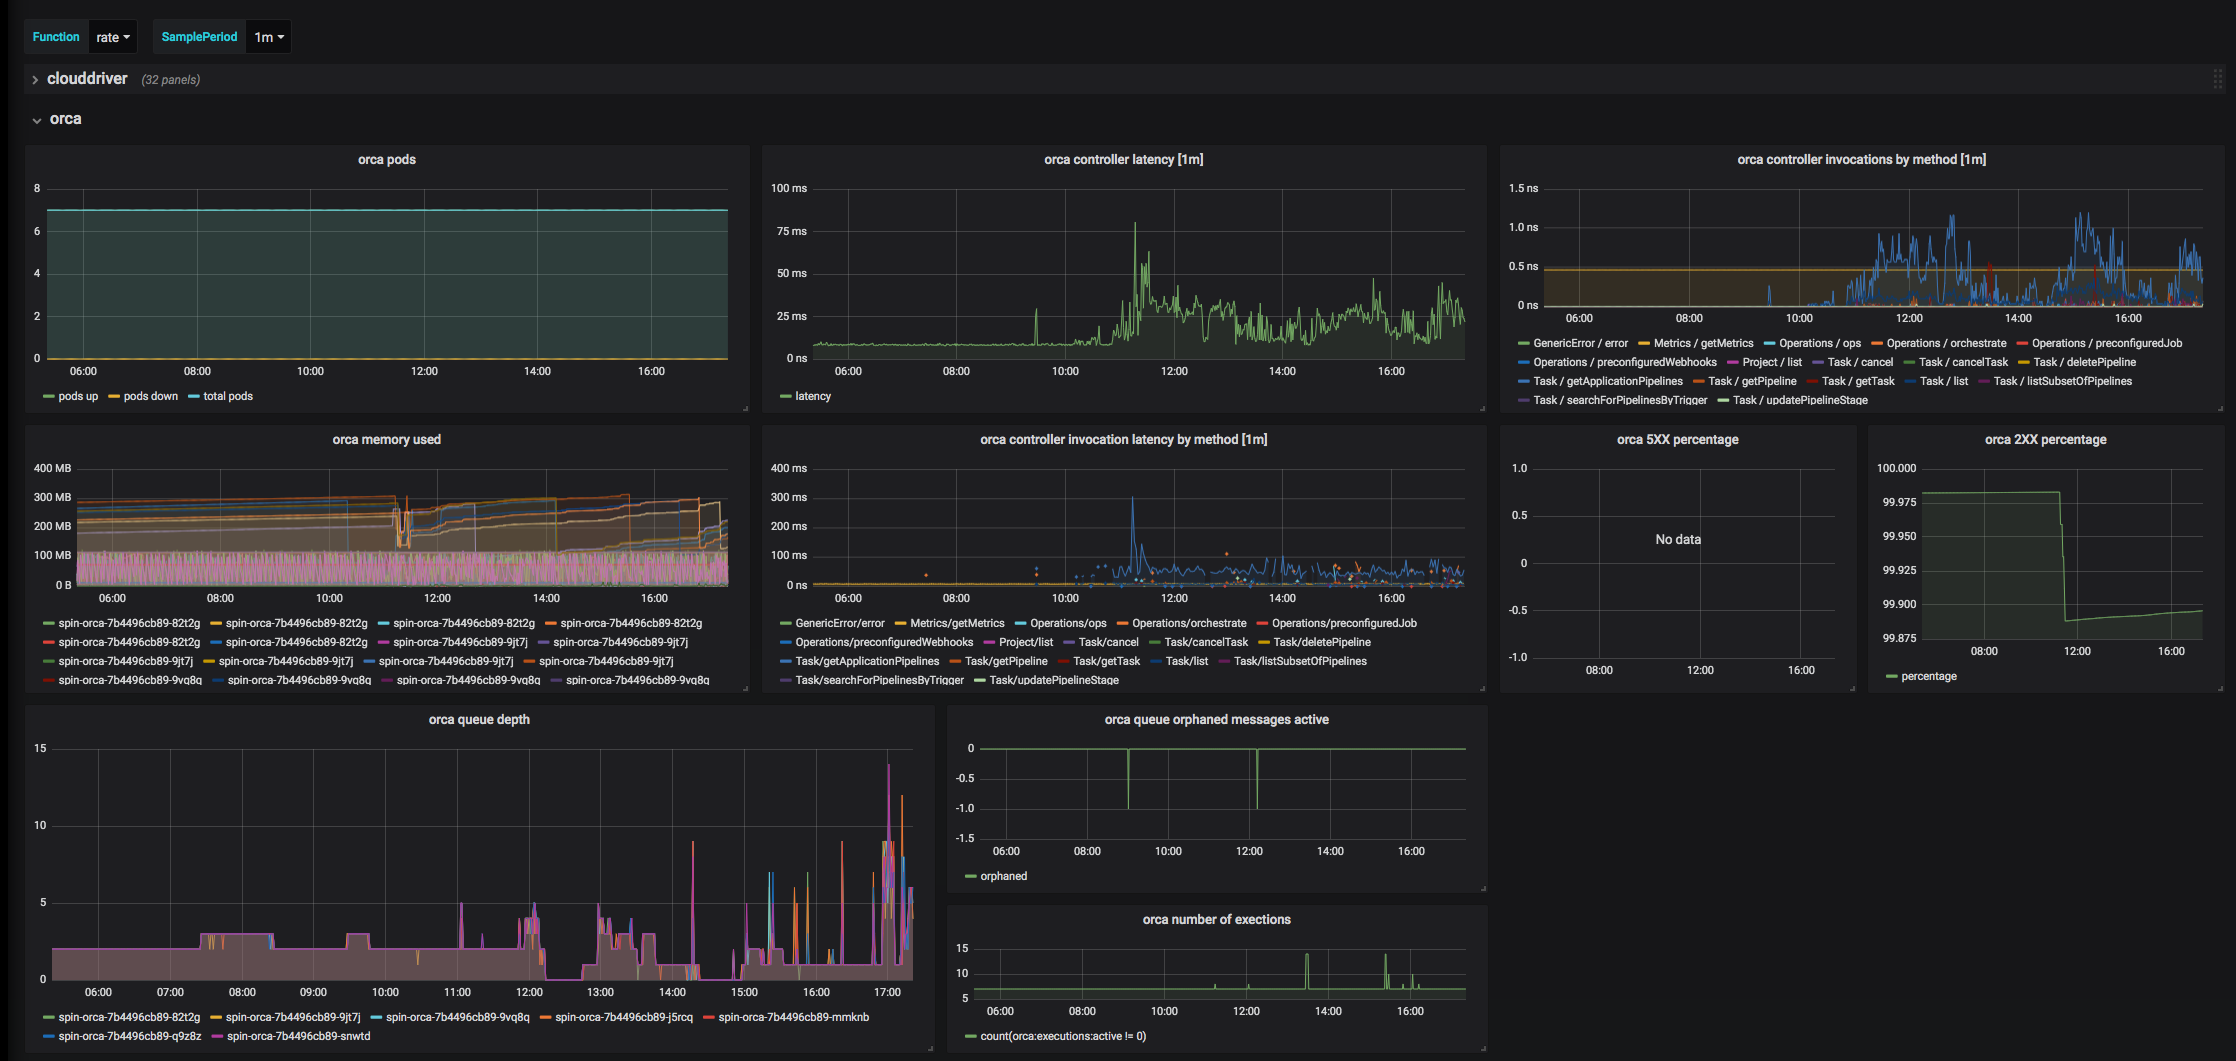
Task: Open the orca number of exections panel menu
Action: pos(1216,919)
